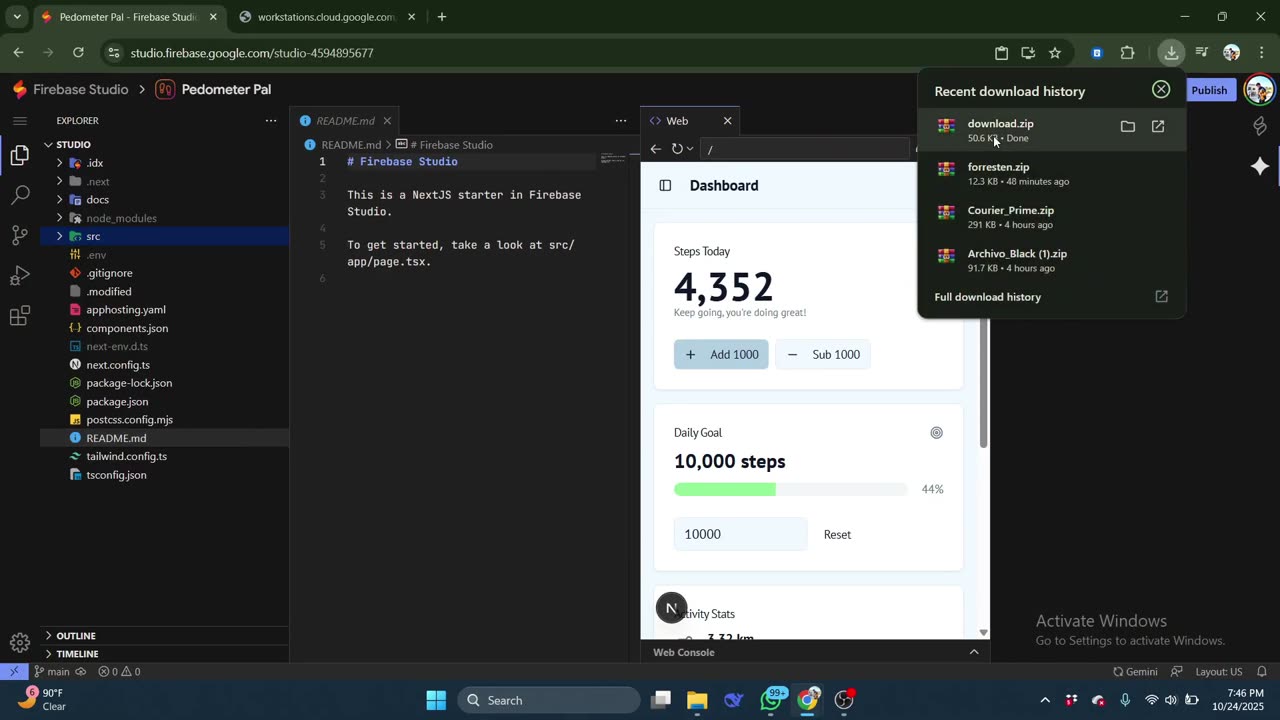Close the Recent download history popup
This screenshot has width=1280, height=720.
point(1161,90)
